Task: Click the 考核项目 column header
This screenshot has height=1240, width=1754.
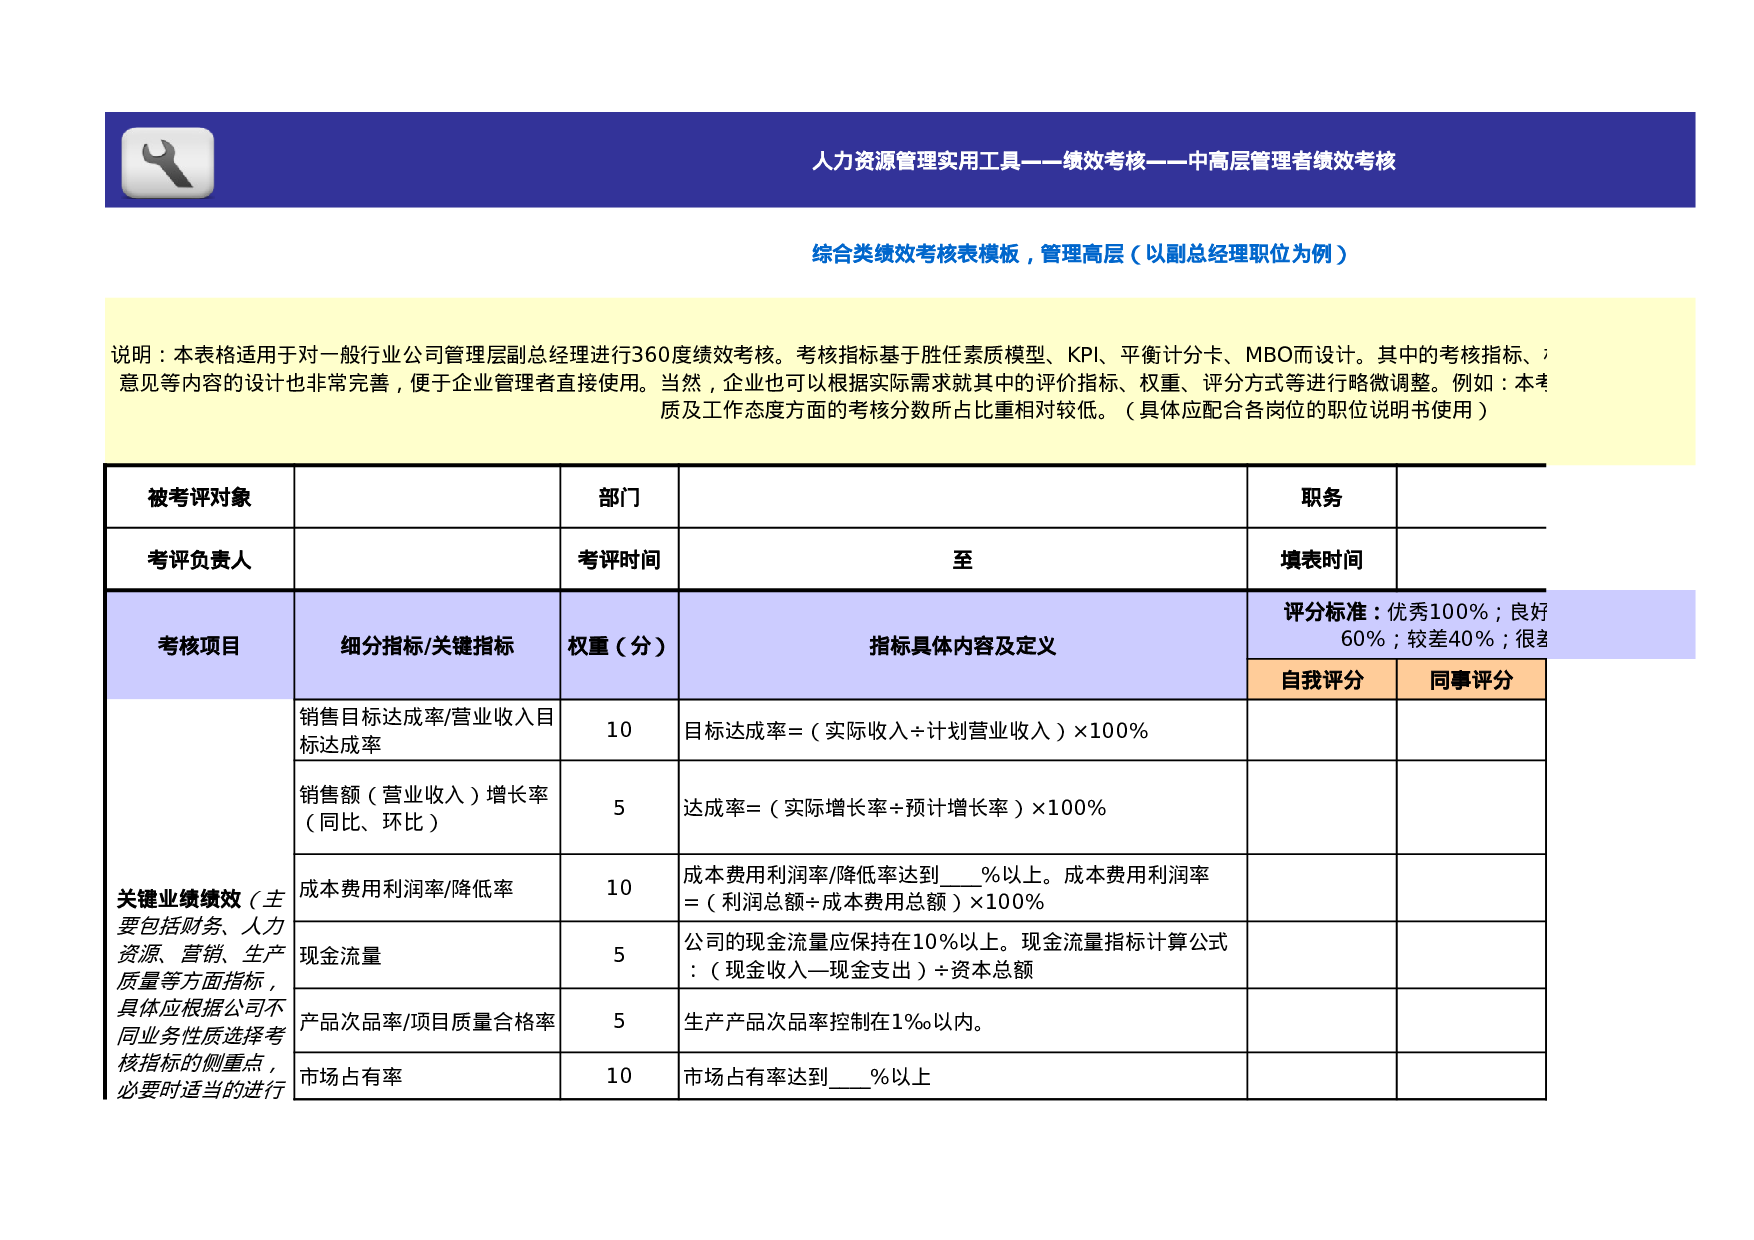Action: pos(200,645)
